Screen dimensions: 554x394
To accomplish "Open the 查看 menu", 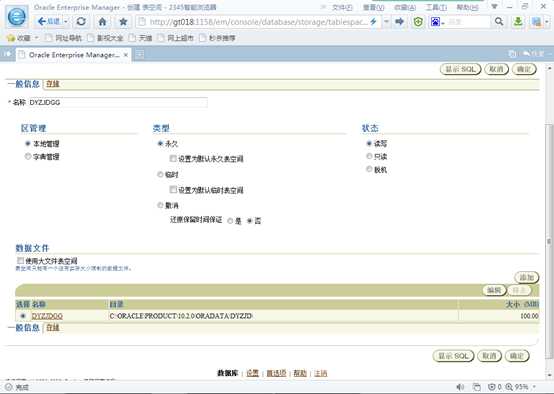I will pyautogui.click(x=373, y=7).
